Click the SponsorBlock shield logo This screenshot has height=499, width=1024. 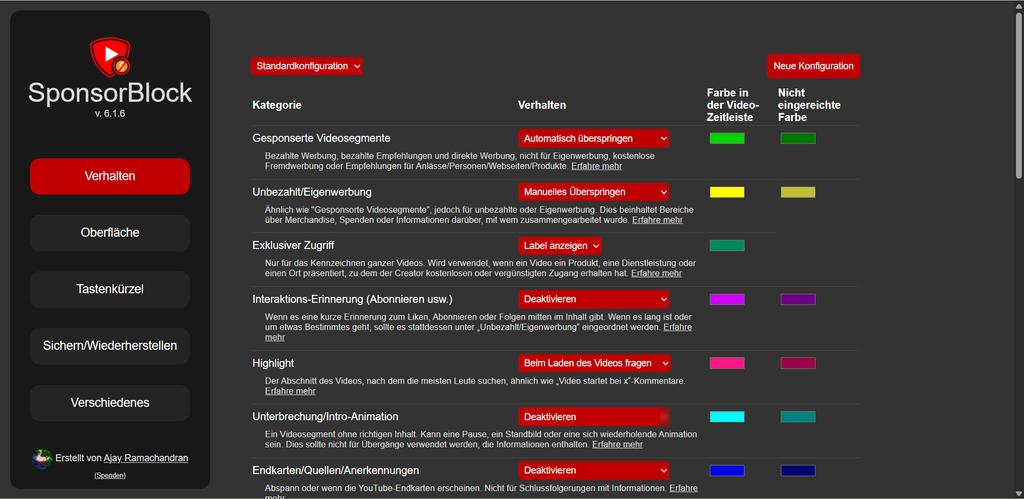(110, 56)
